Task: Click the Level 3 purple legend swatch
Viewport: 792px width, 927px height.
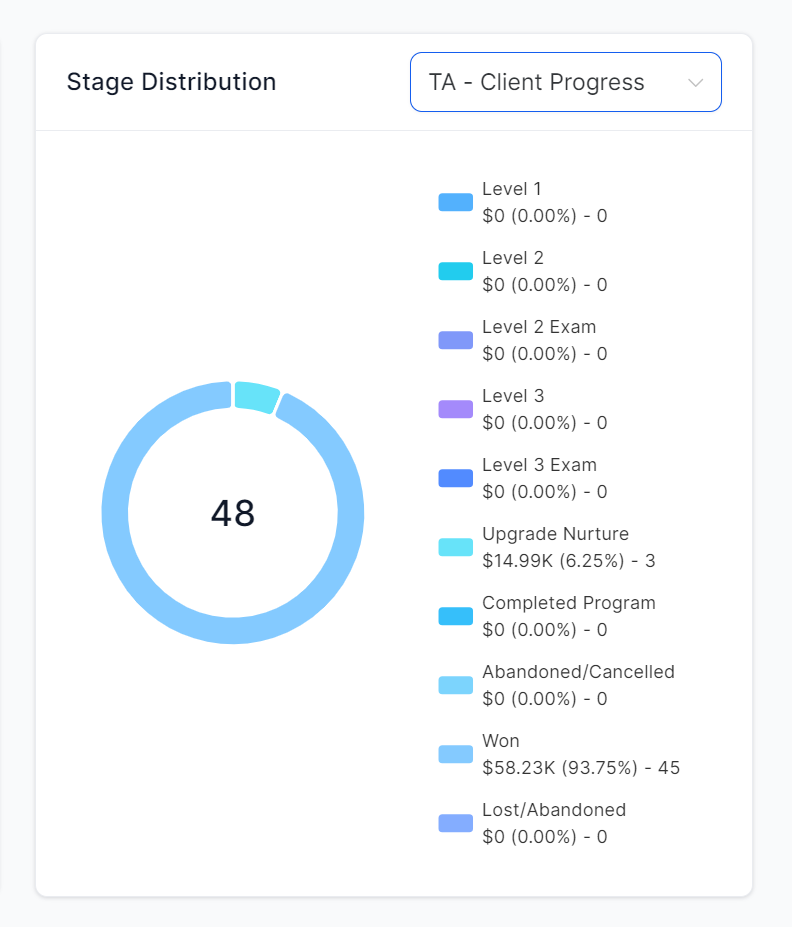Action: (455, 409)
